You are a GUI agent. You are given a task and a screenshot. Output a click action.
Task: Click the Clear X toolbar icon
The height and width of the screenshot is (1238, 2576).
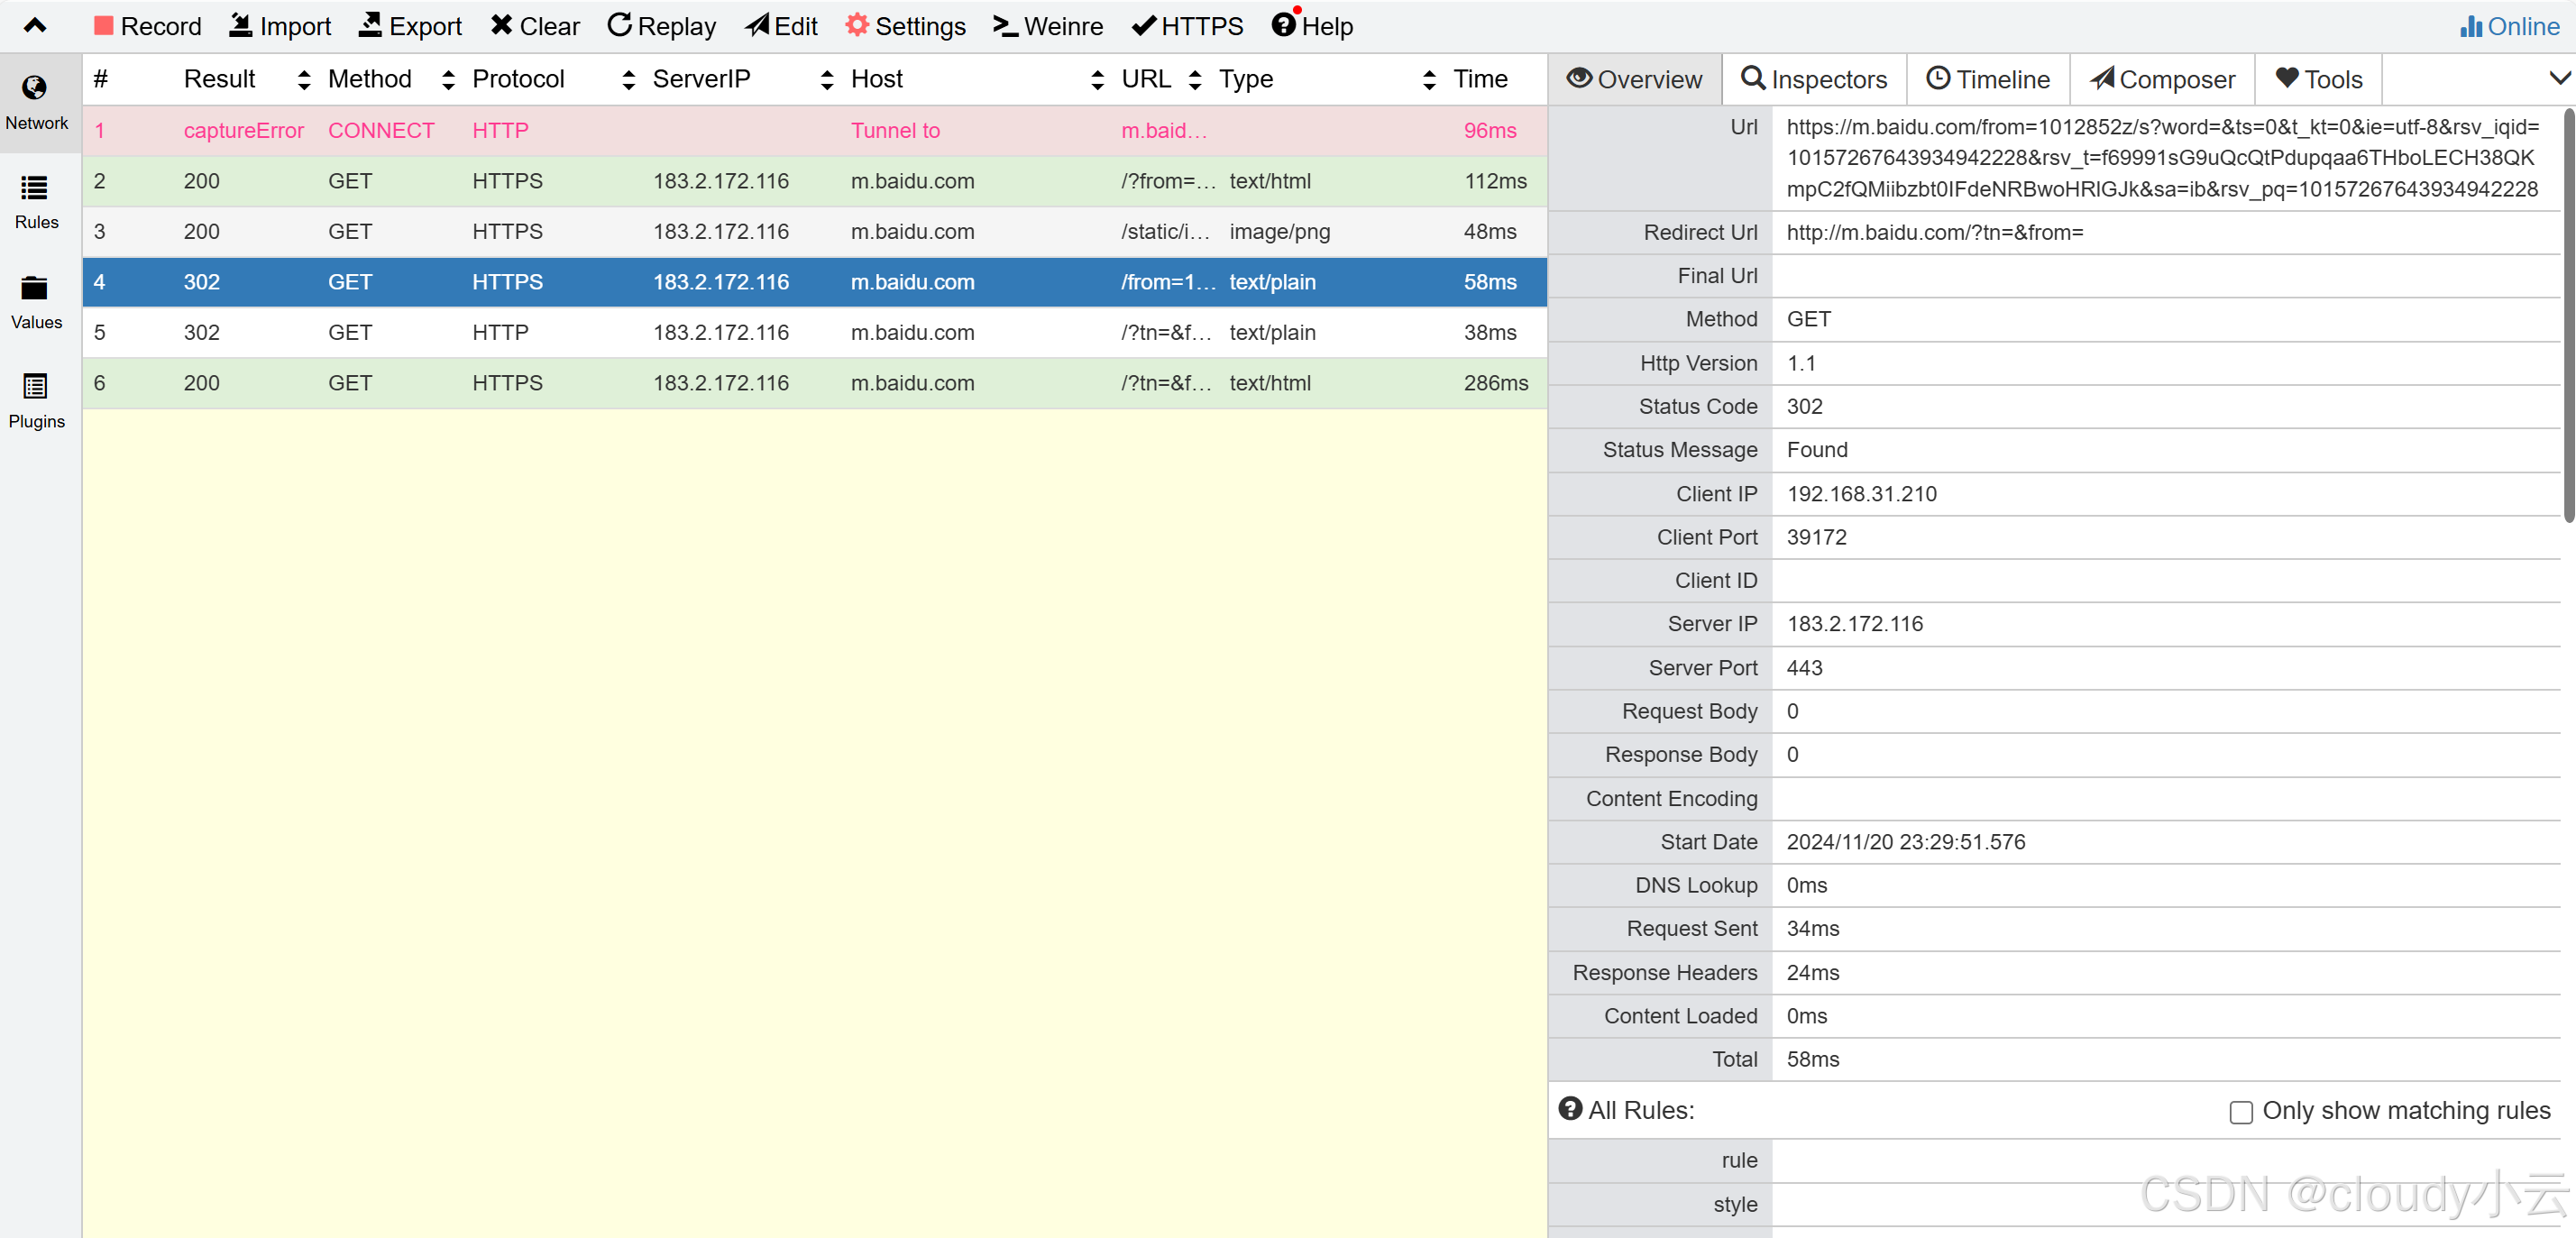click(x=535, y=26)
